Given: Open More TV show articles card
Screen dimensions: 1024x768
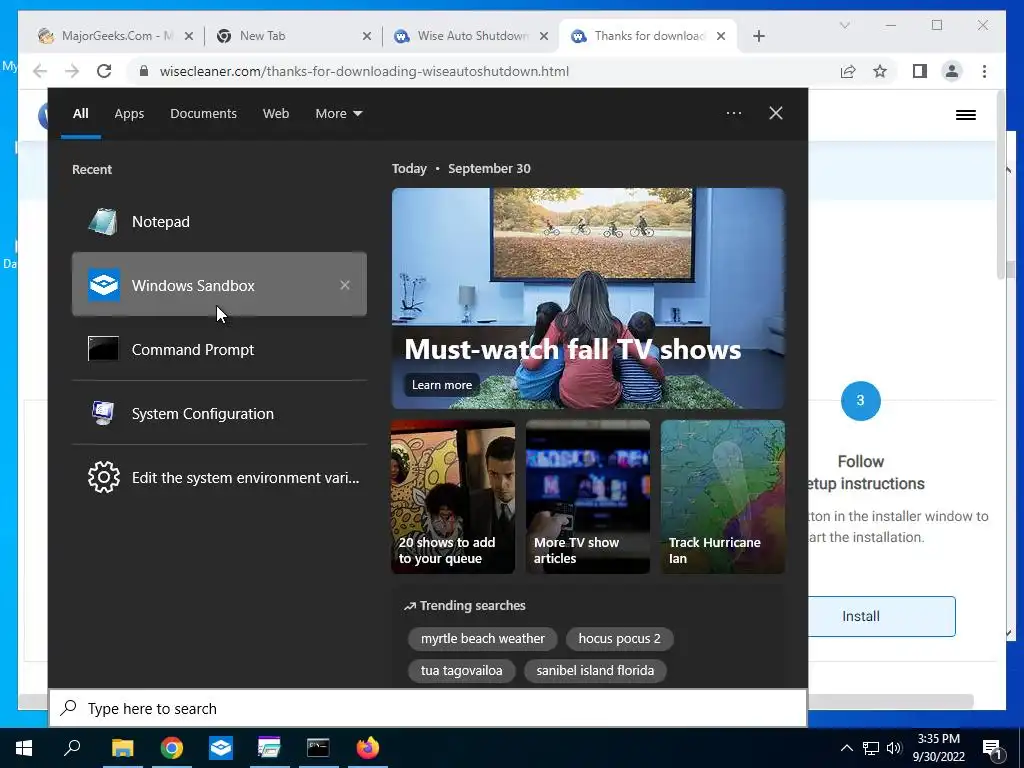Looking at the screenshot, I should pos(588,497).
